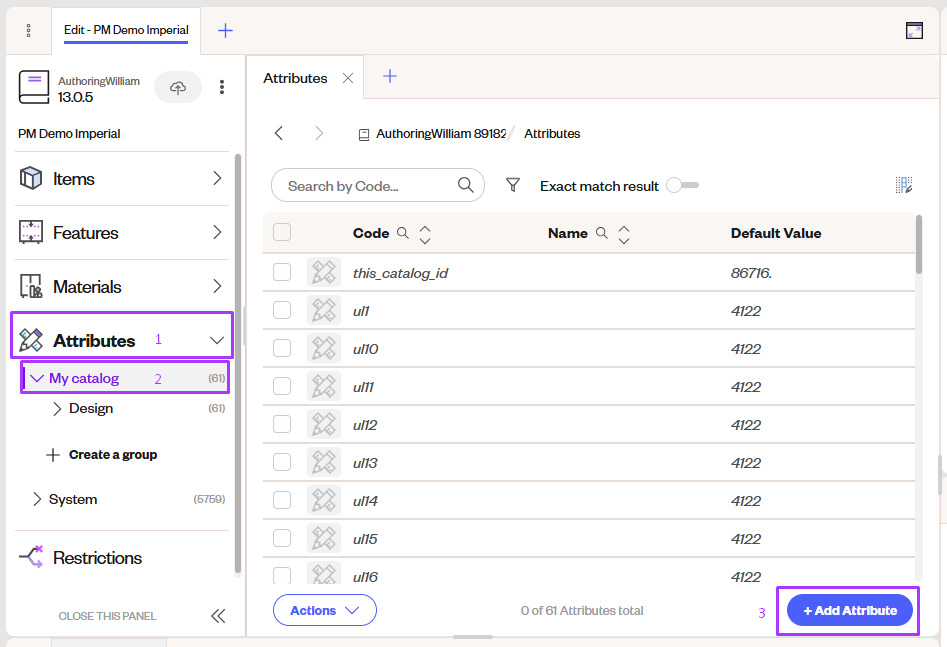Viewport: 947px width, 647px height.
Task: Collapse the My catalog tree node
Action: click(37, 378)
